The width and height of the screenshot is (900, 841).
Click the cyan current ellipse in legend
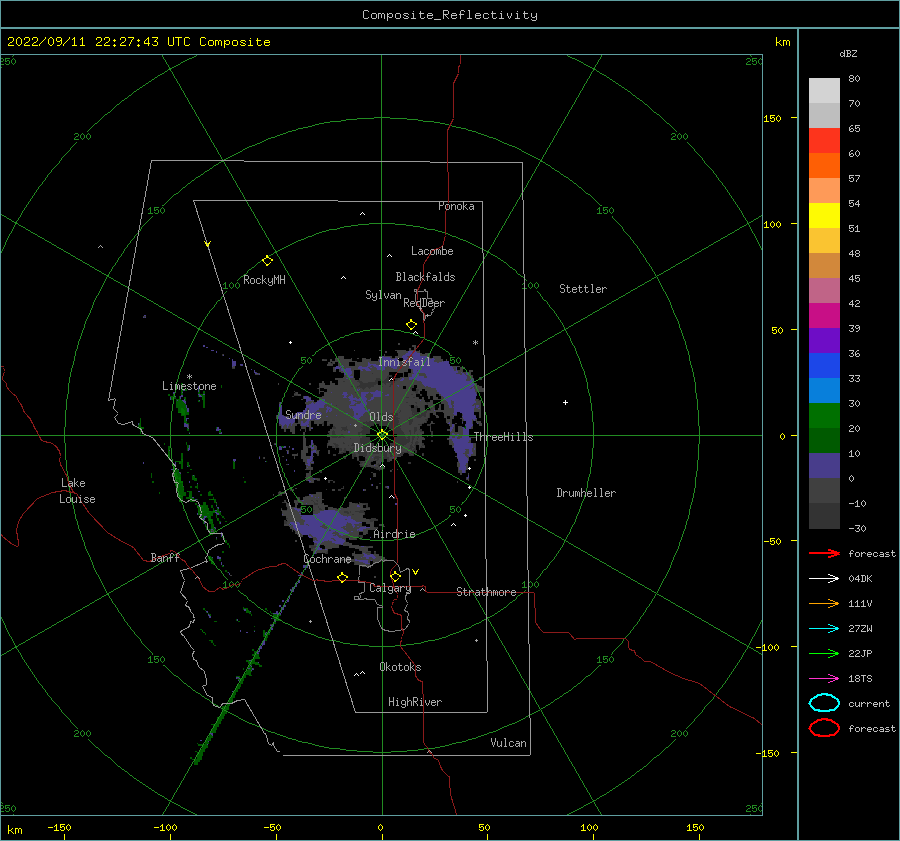pyautogui.click(x=824, y=703)
